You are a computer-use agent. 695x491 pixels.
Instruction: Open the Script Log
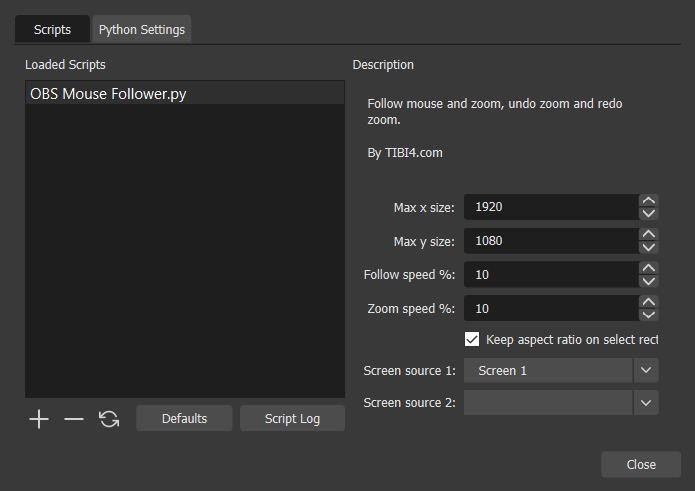pos(292,419)
